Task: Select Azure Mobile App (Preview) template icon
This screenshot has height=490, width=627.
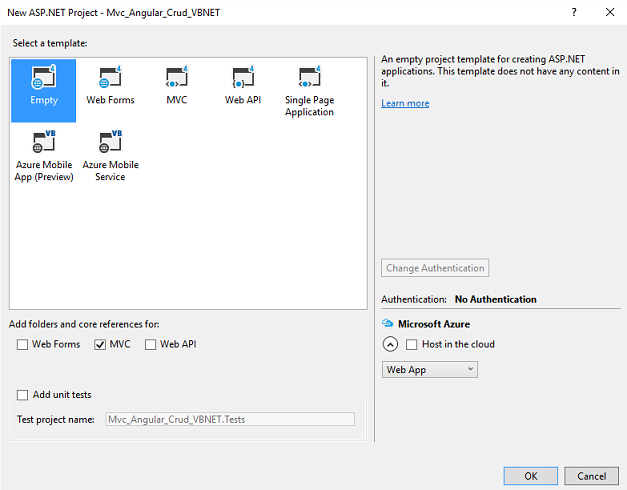Action: tap(44, 142)
